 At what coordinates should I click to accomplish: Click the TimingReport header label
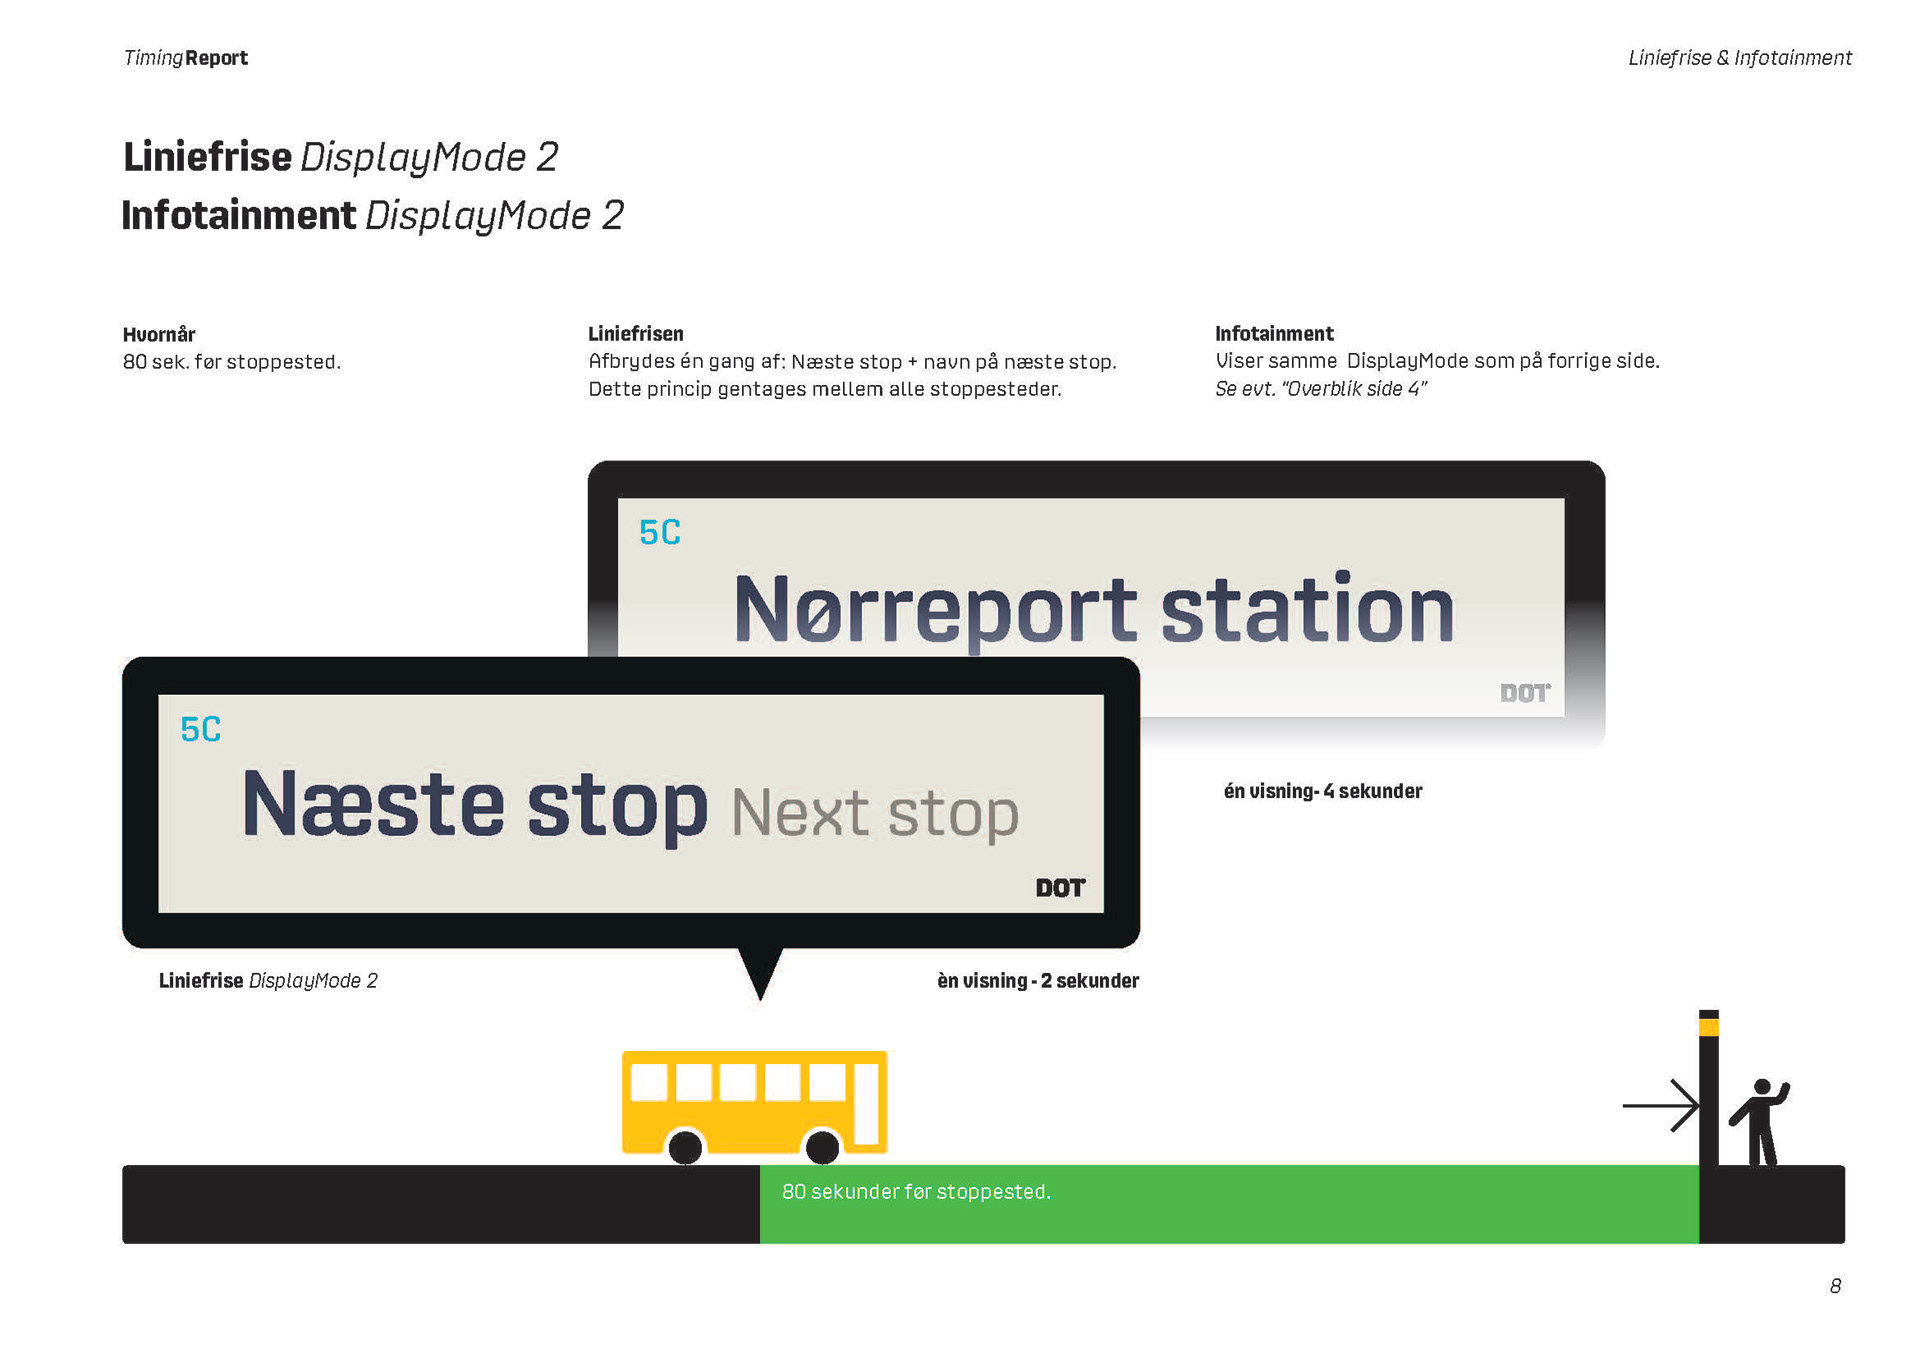185,58
